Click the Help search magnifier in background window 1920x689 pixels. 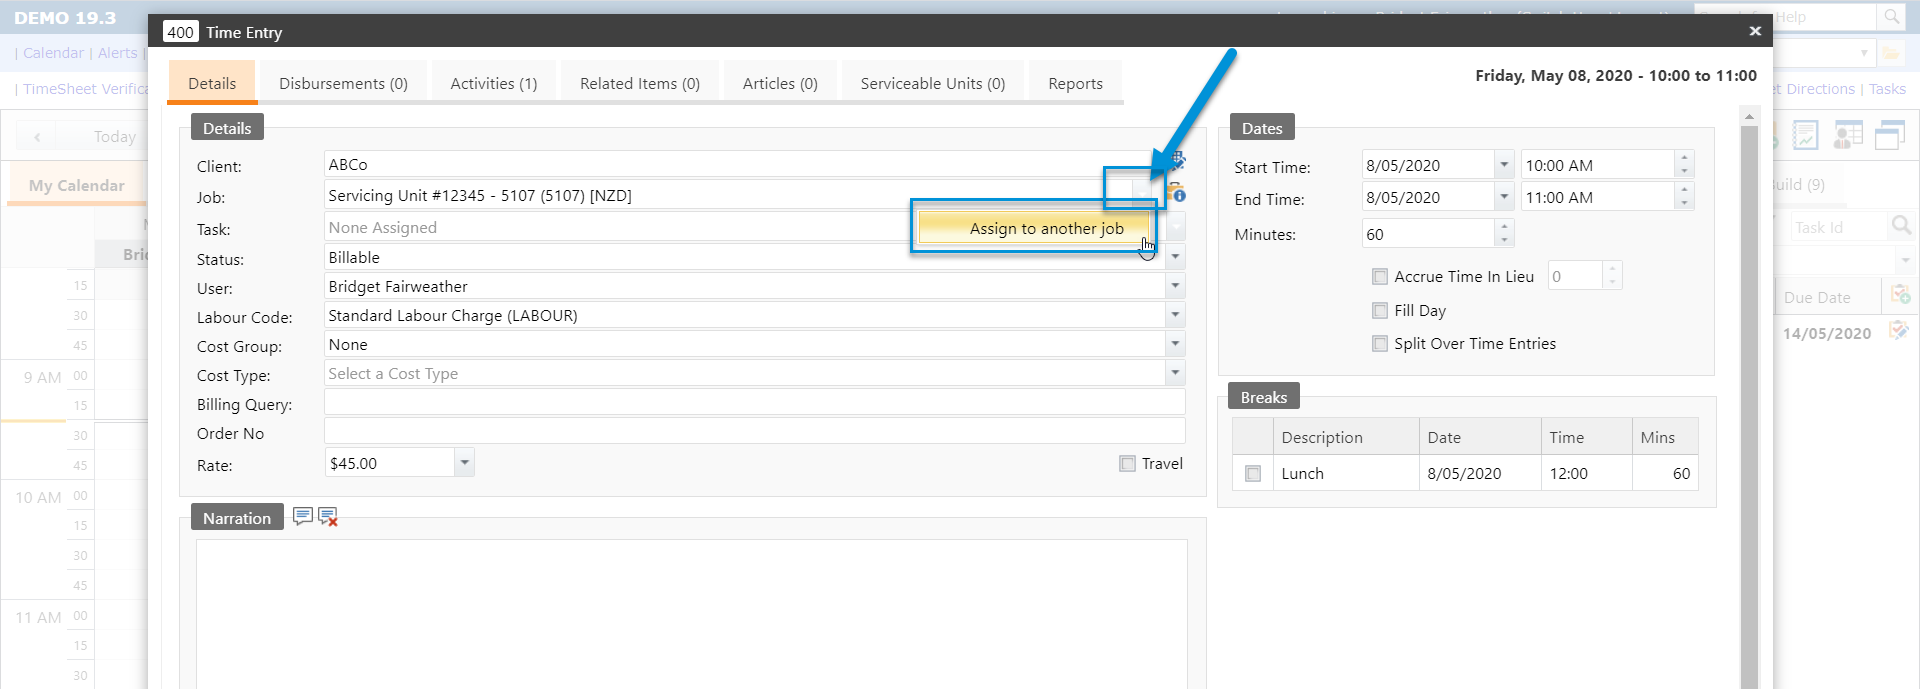(1891, 17)
